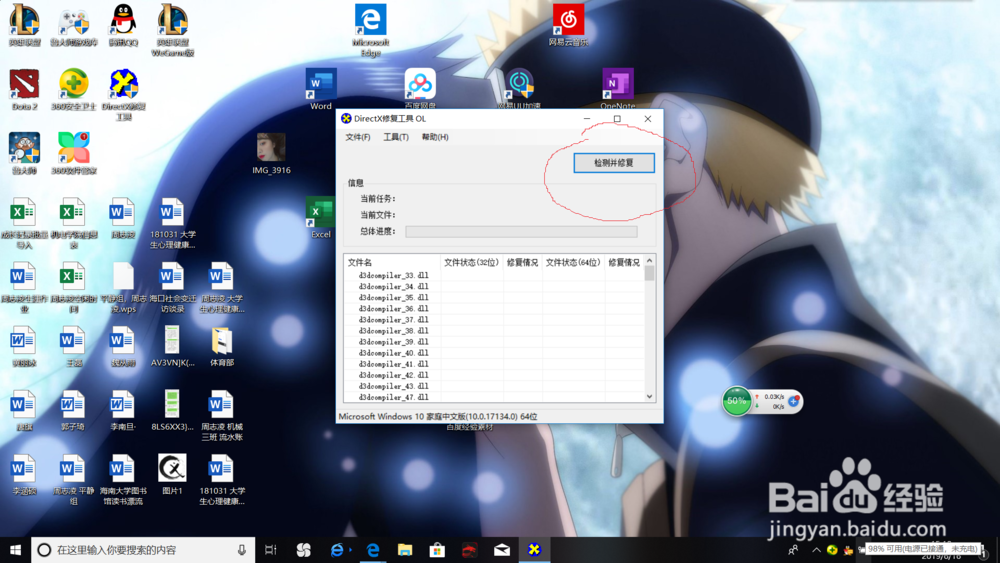
Task: Open the DirectX修复工具 desktop shortcut
Action: coord(123,95)
